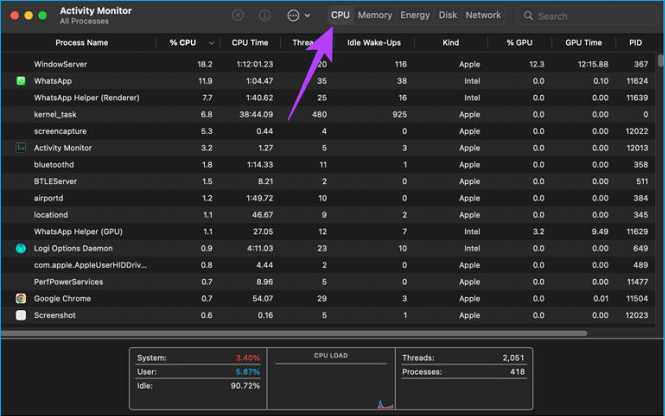Sort by the % CPU column

[182, 43]
